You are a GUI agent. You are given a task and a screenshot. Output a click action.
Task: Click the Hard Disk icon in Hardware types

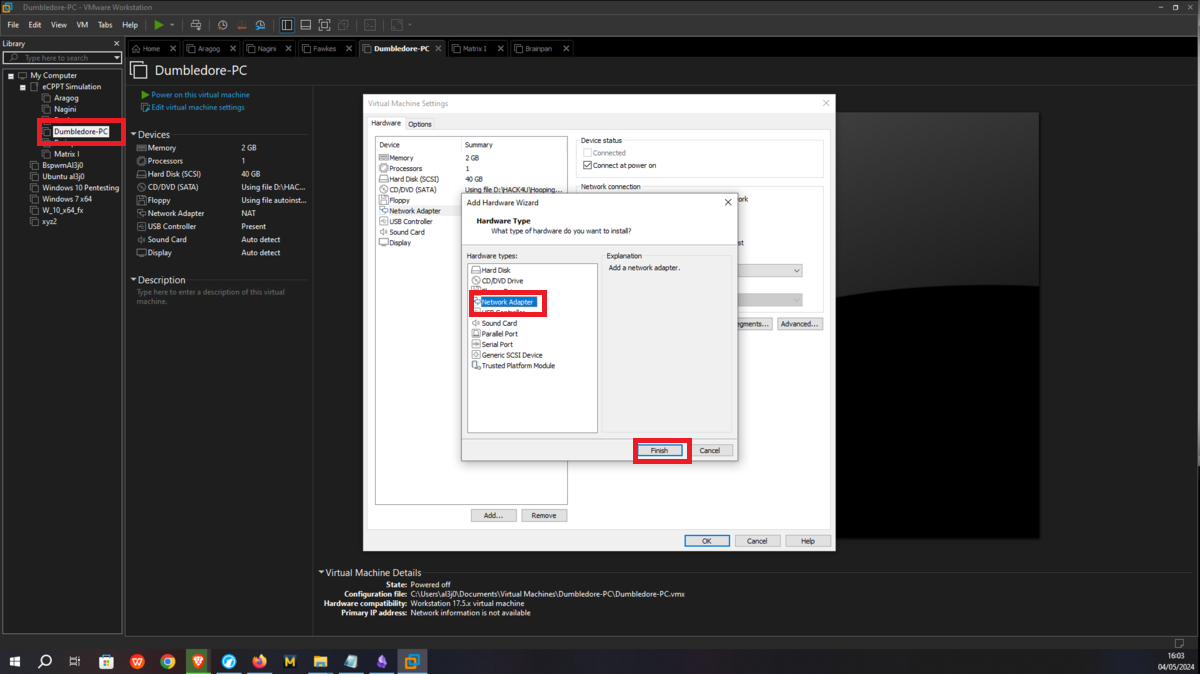[x=475, y=270]
